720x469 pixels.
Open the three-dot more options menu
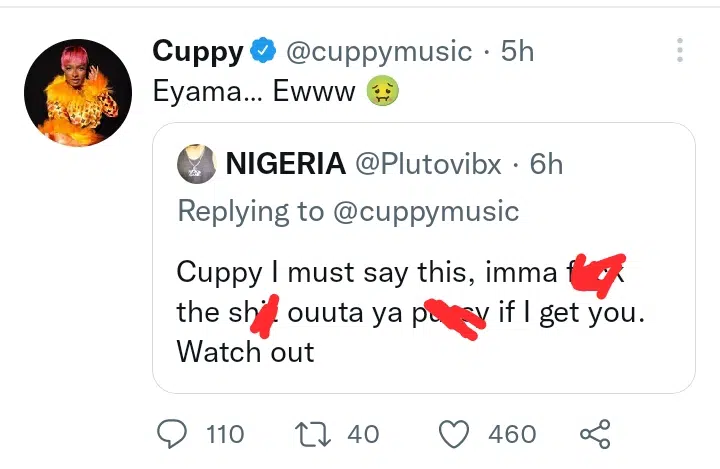[680, 51]
